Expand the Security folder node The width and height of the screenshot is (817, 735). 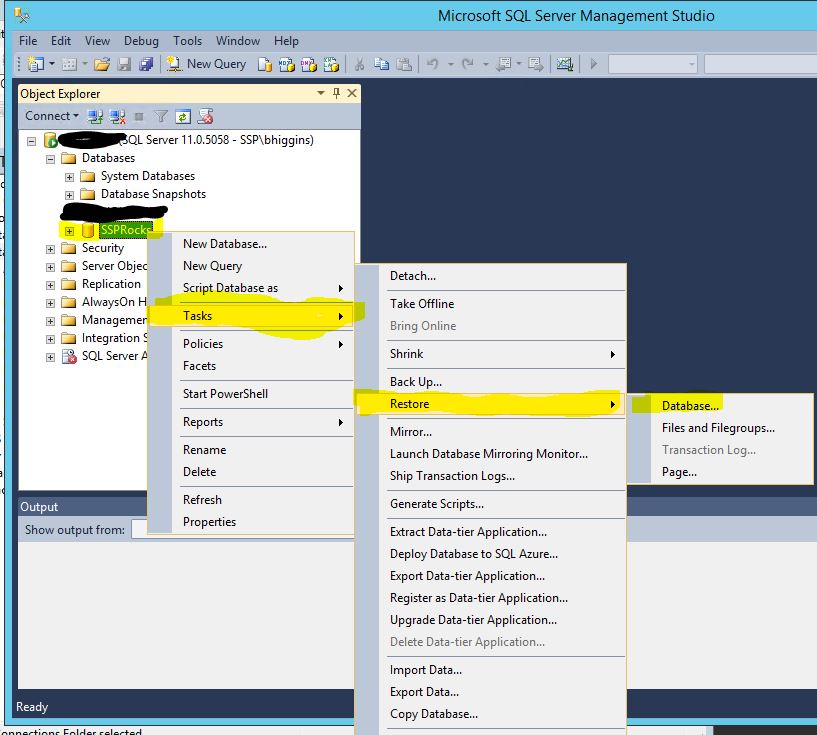(x=51, y=250)
